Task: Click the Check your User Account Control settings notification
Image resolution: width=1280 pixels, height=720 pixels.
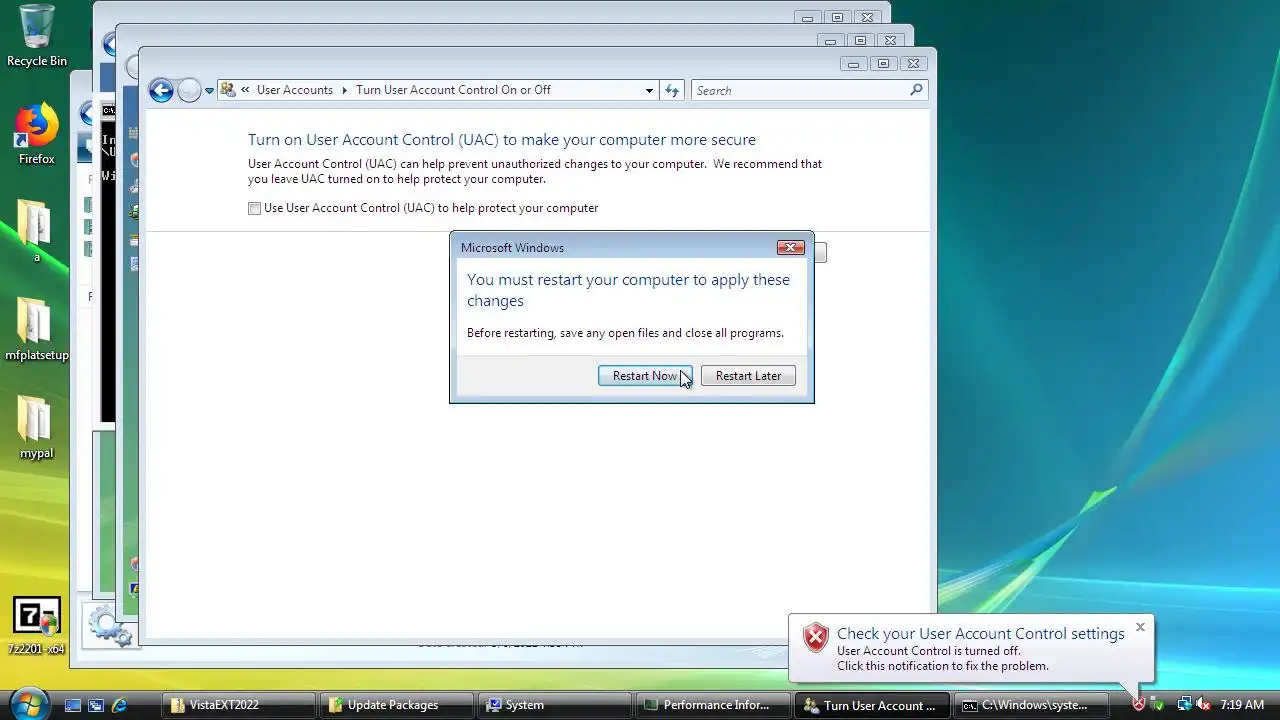Action: (x=980, y=634)
